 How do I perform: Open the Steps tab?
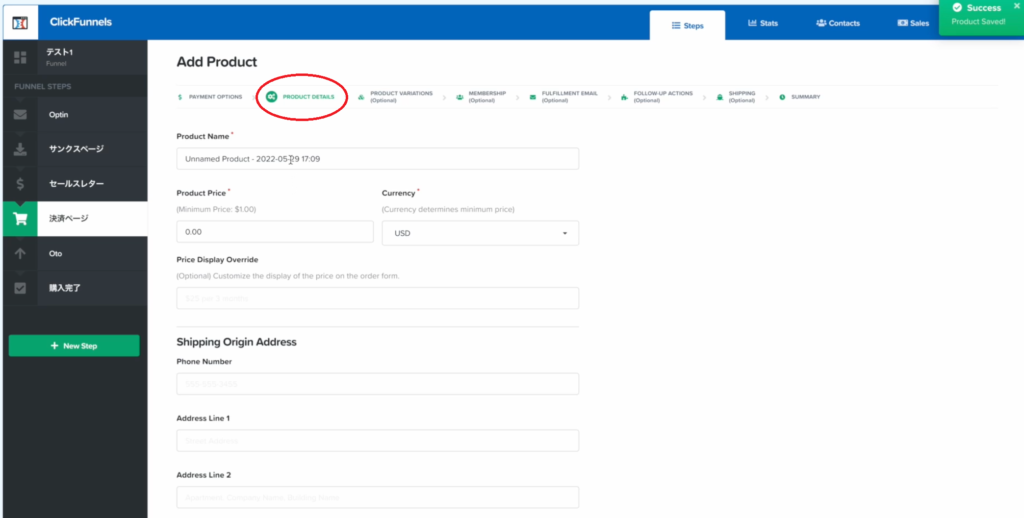687,25
